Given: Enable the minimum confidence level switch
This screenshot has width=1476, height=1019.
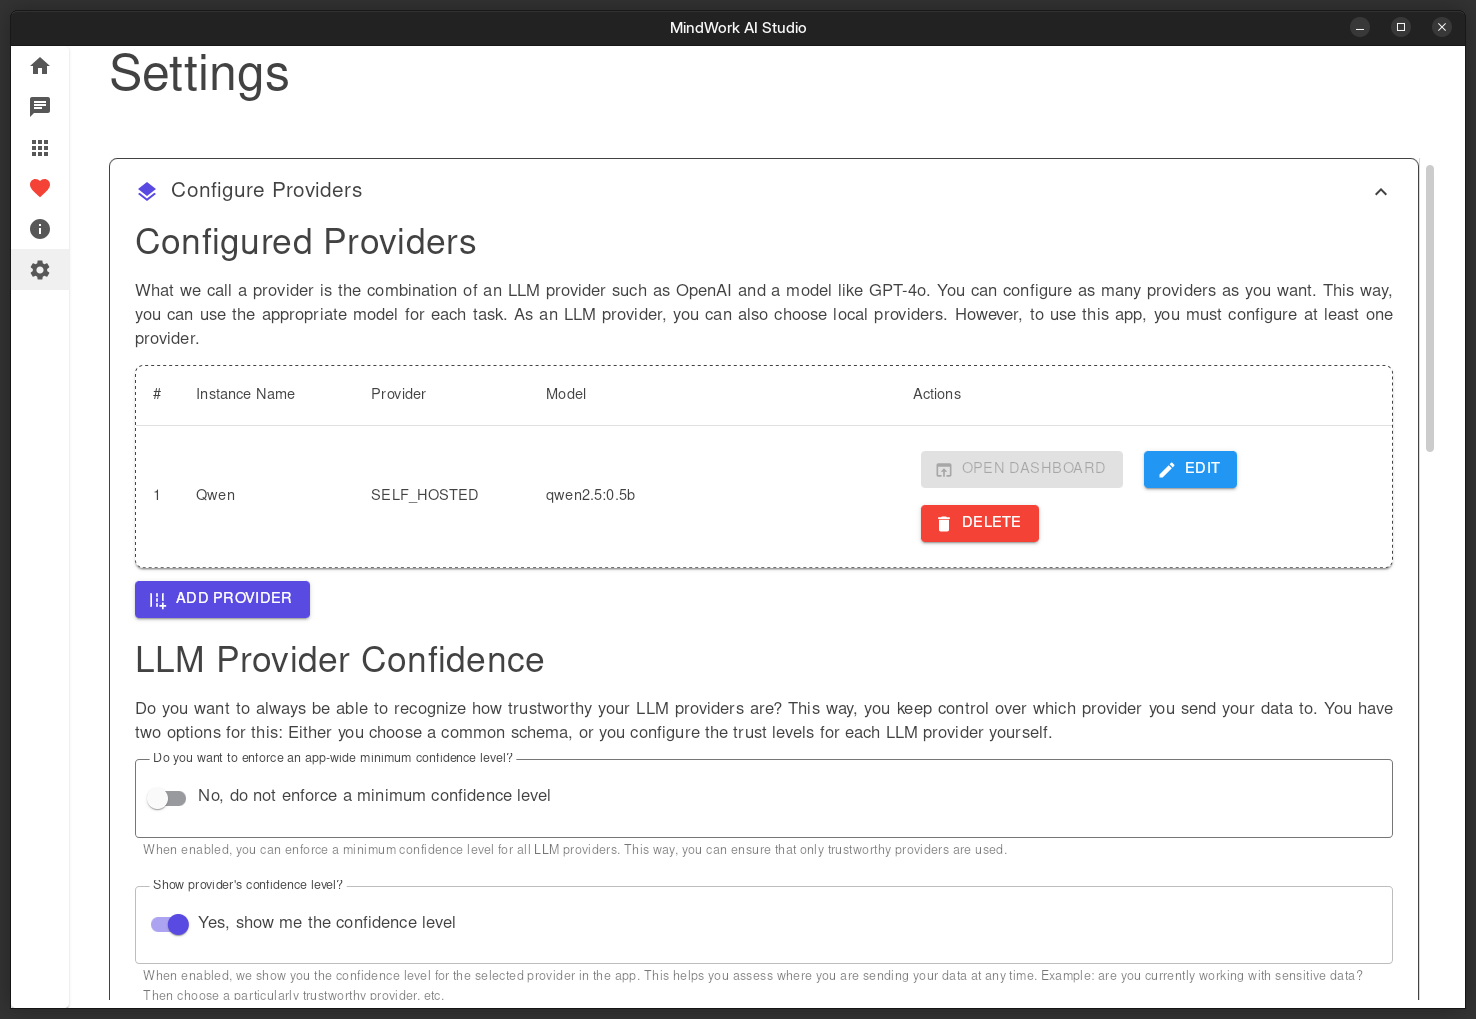Looking at the screenshot, I should pos(167,798).
